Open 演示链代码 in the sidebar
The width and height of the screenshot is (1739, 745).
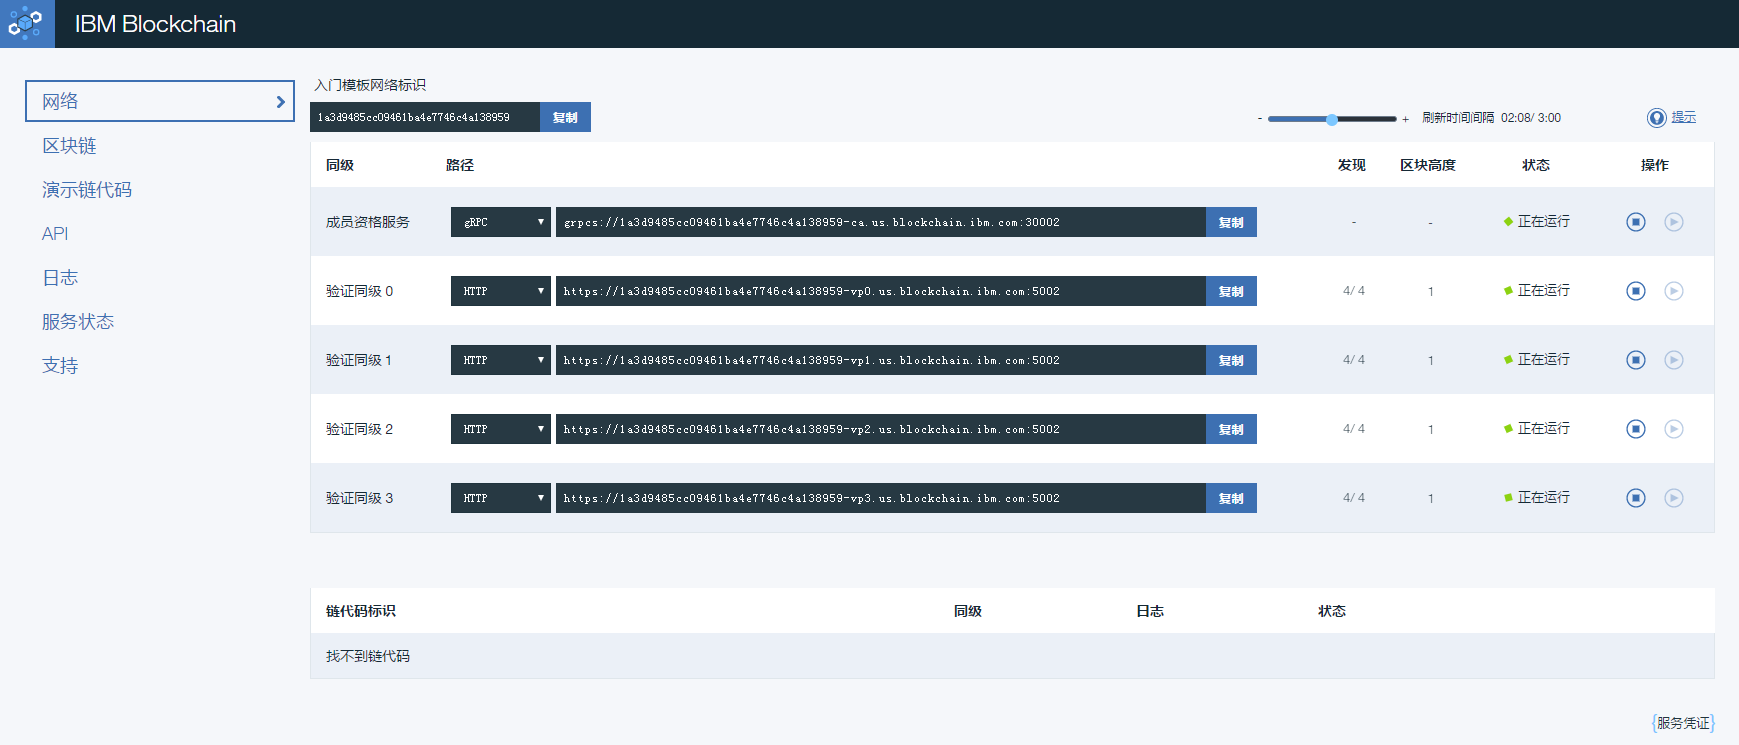point(87,190)
